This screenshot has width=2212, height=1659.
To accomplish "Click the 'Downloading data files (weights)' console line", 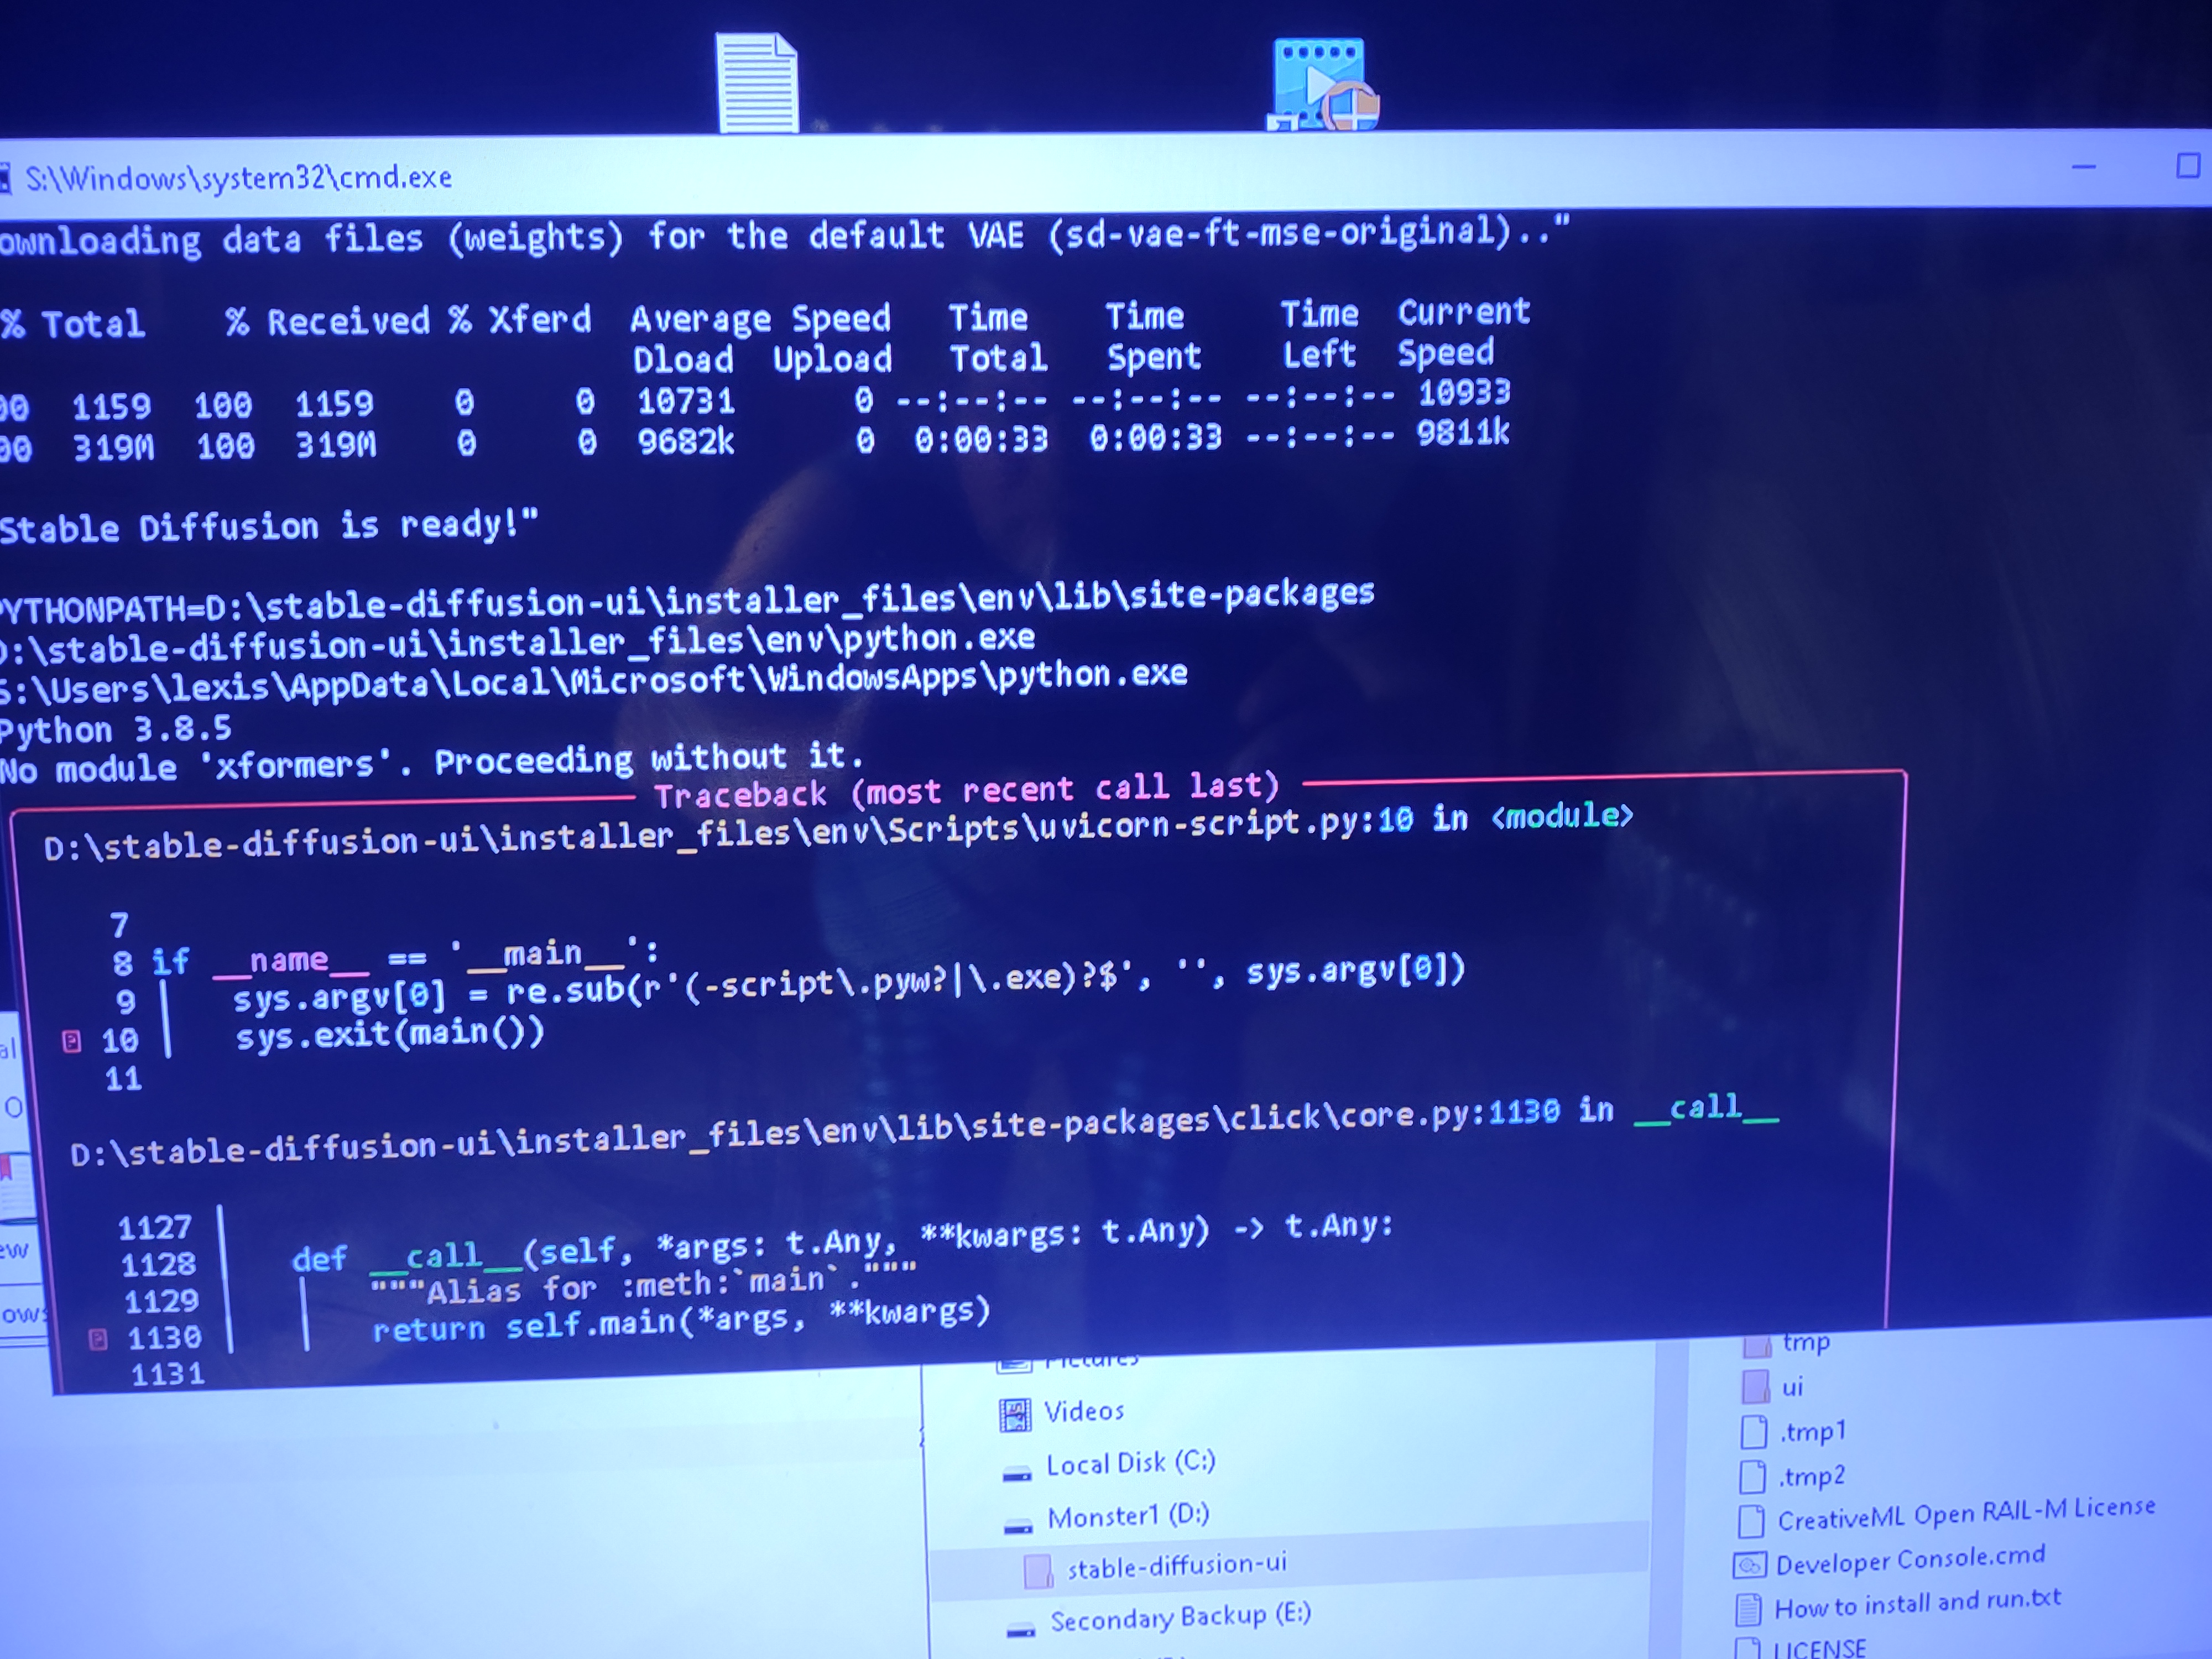I will click(x=785, y=237).
